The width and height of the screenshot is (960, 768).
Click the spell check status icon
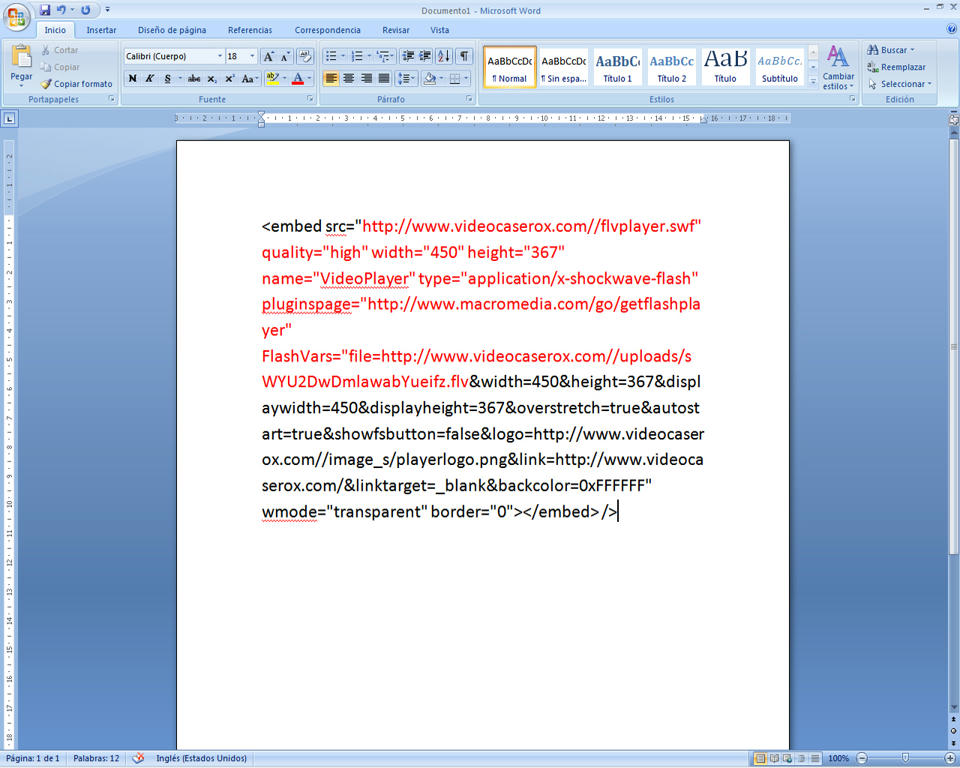tap(138, 758)
